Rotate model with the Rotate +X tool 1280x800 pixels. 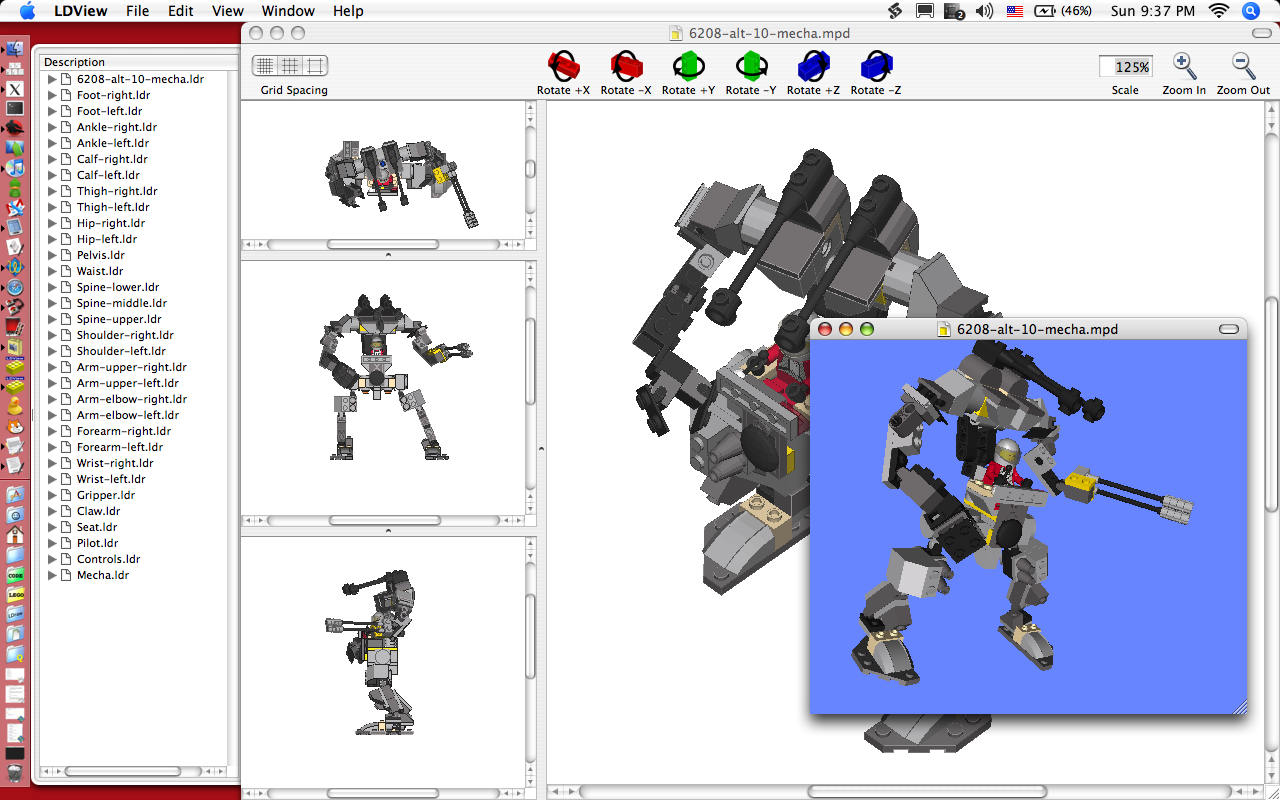tap(563, 65)
